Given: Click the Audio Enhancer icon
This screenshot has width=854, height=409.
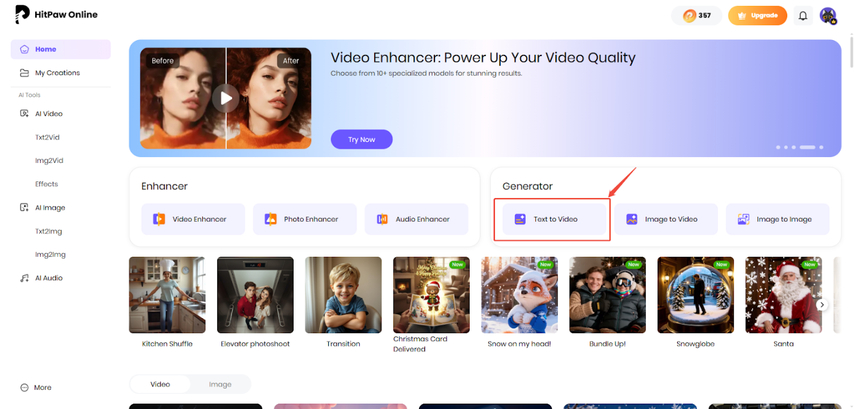Looking at the screenshot, I should click(382, 219).
